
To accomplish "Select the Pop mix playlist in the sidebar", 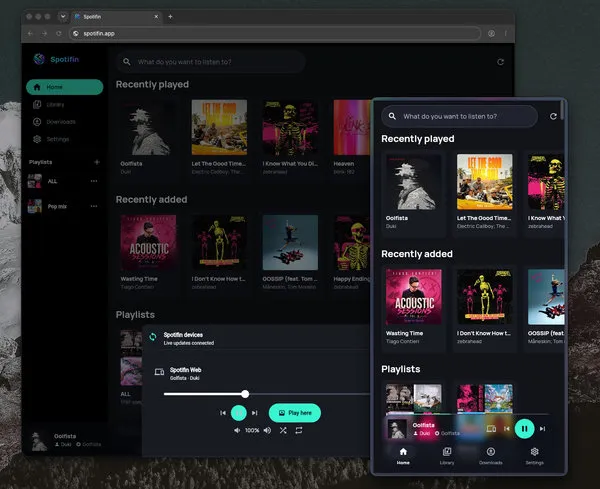I will [57, 206].
